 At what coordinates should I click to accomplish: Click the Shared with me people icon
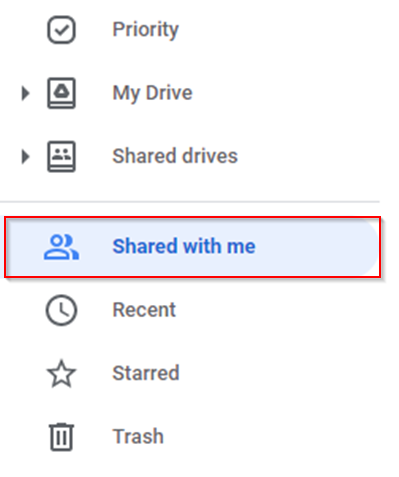coord(61,247)
